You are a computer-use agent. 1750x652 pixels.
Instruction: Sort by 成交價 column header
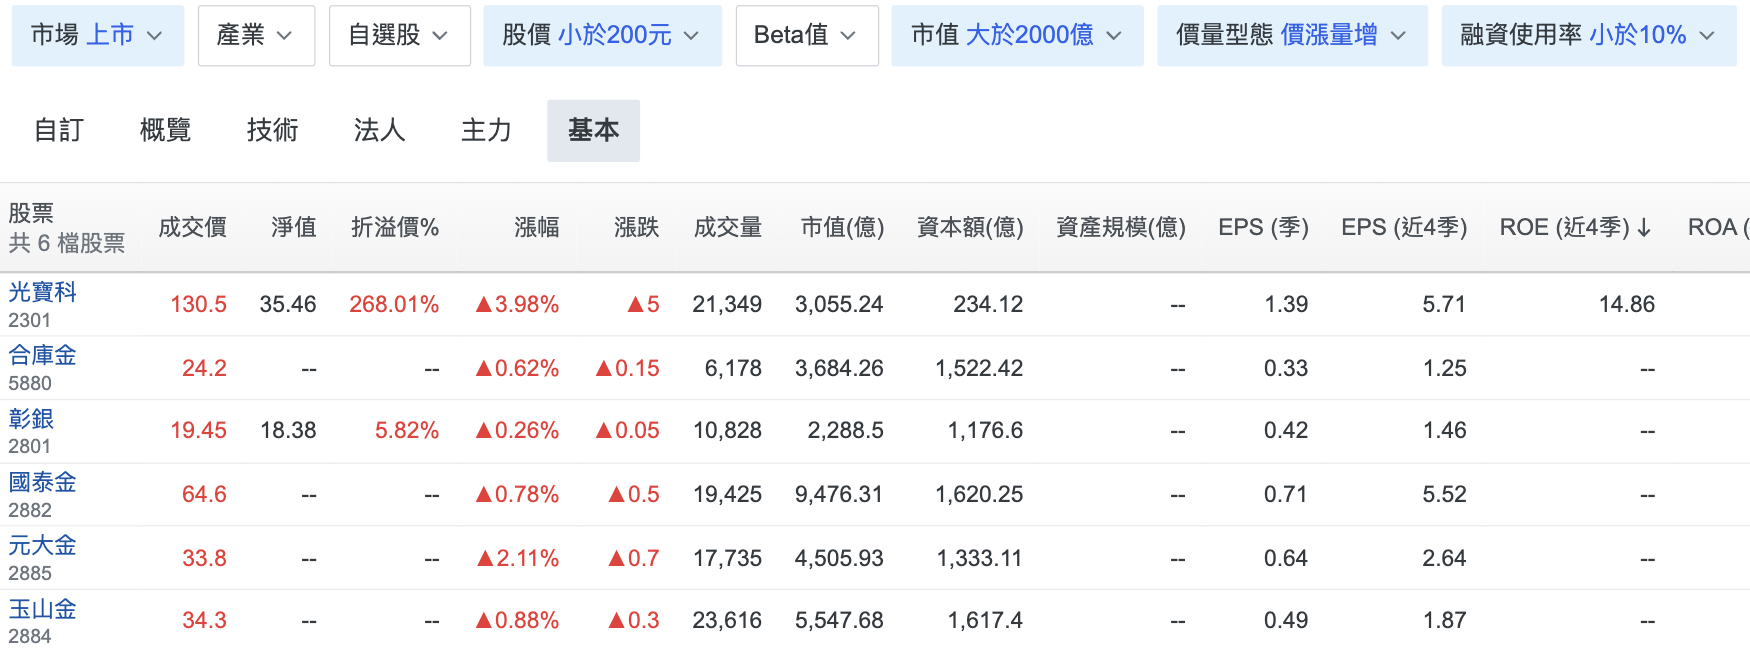coord(192,228)
